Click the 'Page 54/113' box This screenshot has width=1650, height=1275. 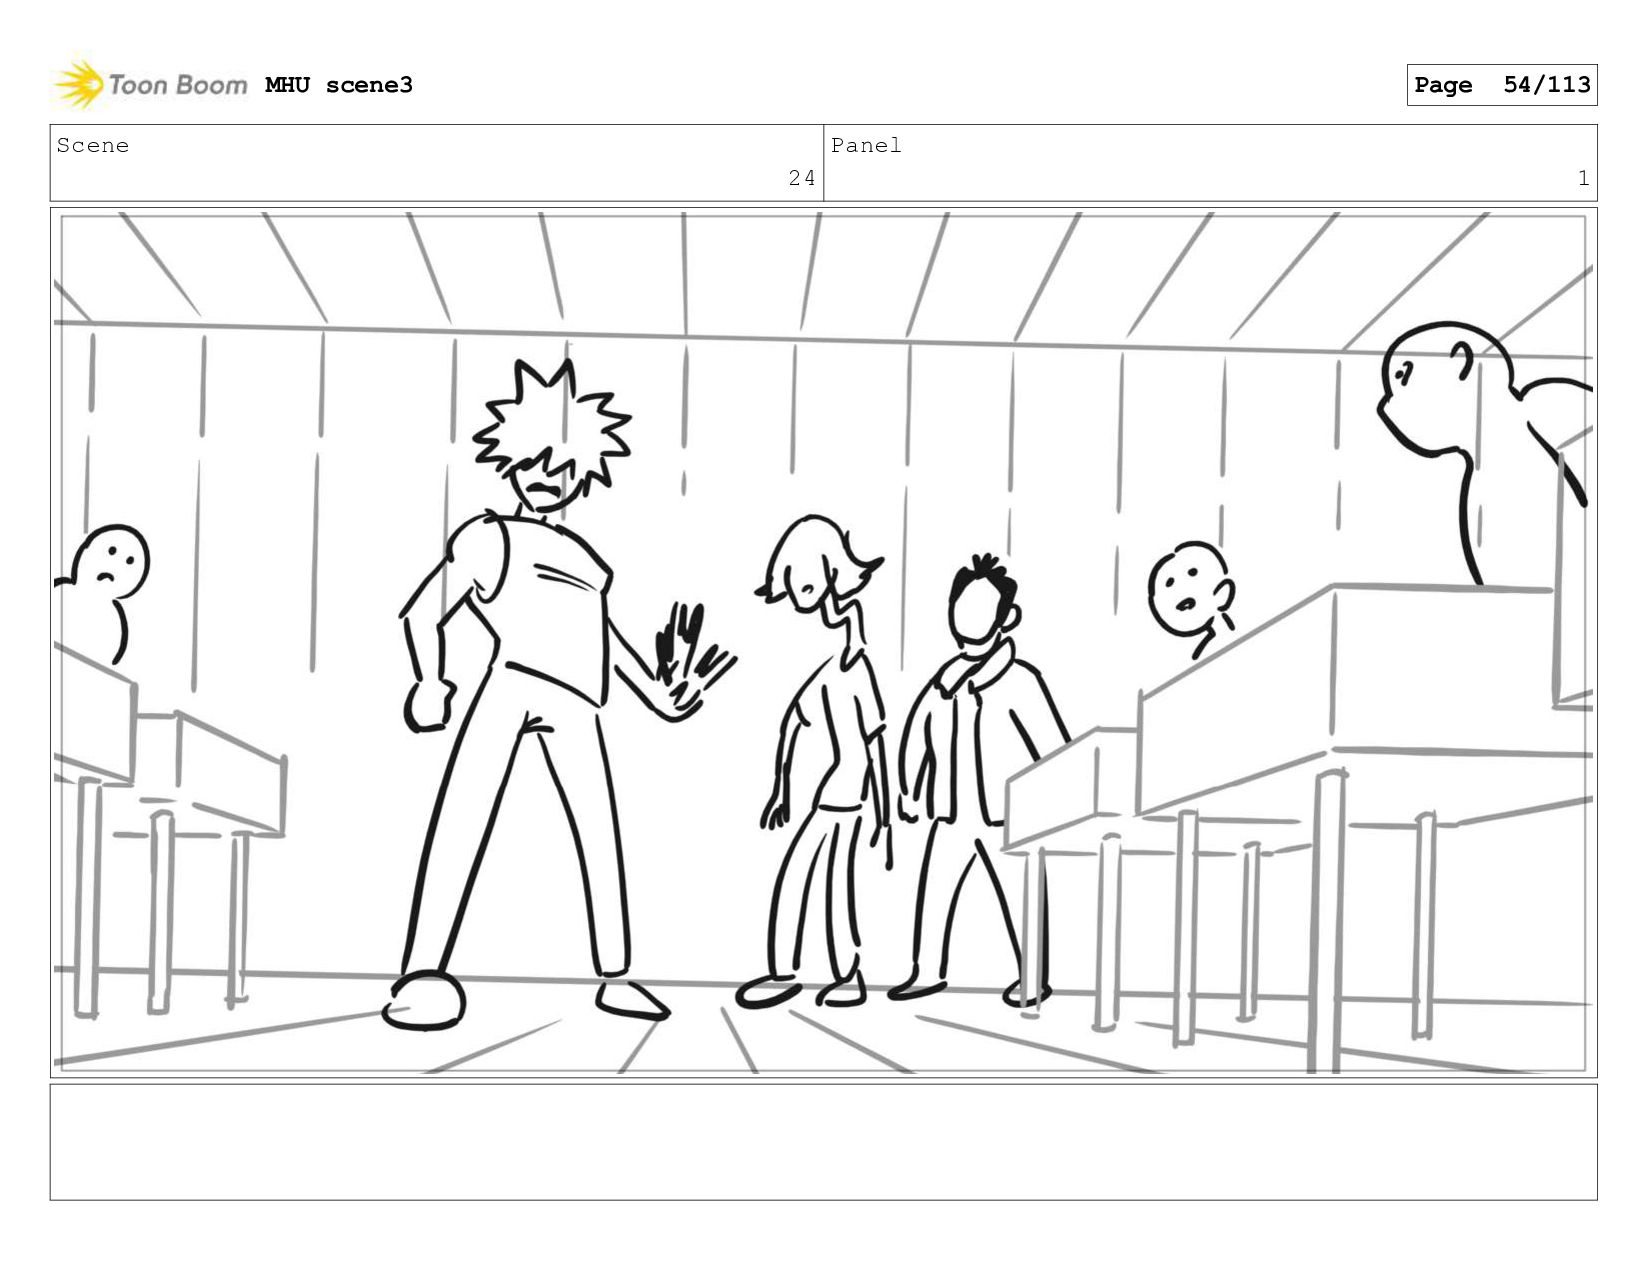pyautogui.click(x=1502, y=85)
